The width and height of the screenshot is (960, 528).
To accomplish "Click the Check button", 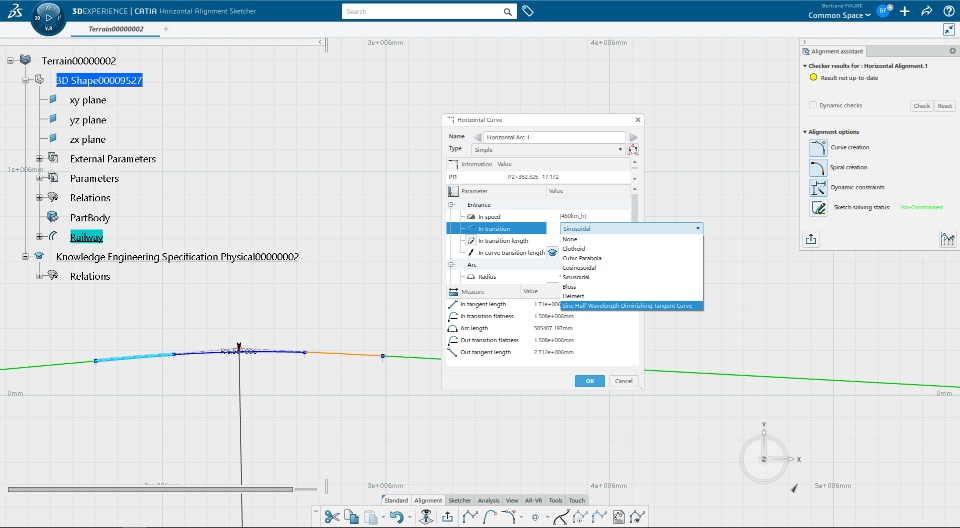I will point(921,106).
